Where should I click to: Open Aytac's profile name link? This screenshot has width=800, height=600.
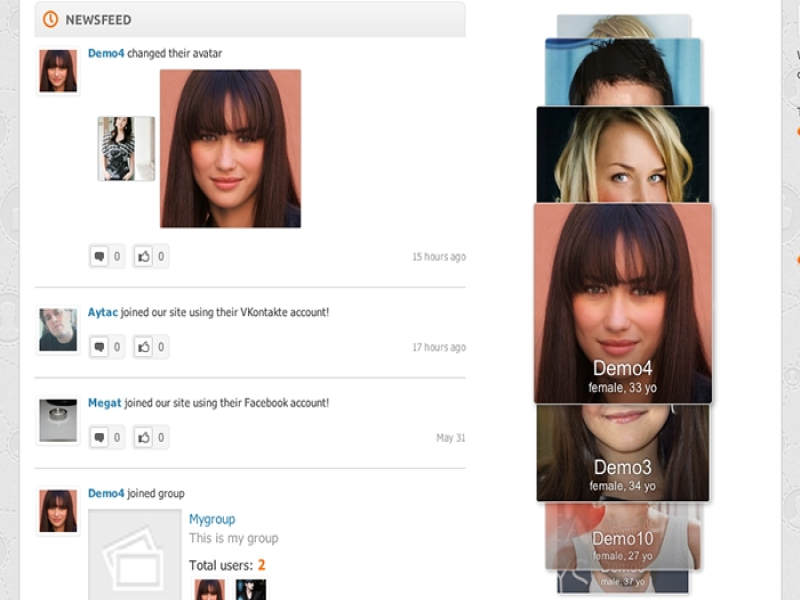pyautogui.click(x=102, y=312)
